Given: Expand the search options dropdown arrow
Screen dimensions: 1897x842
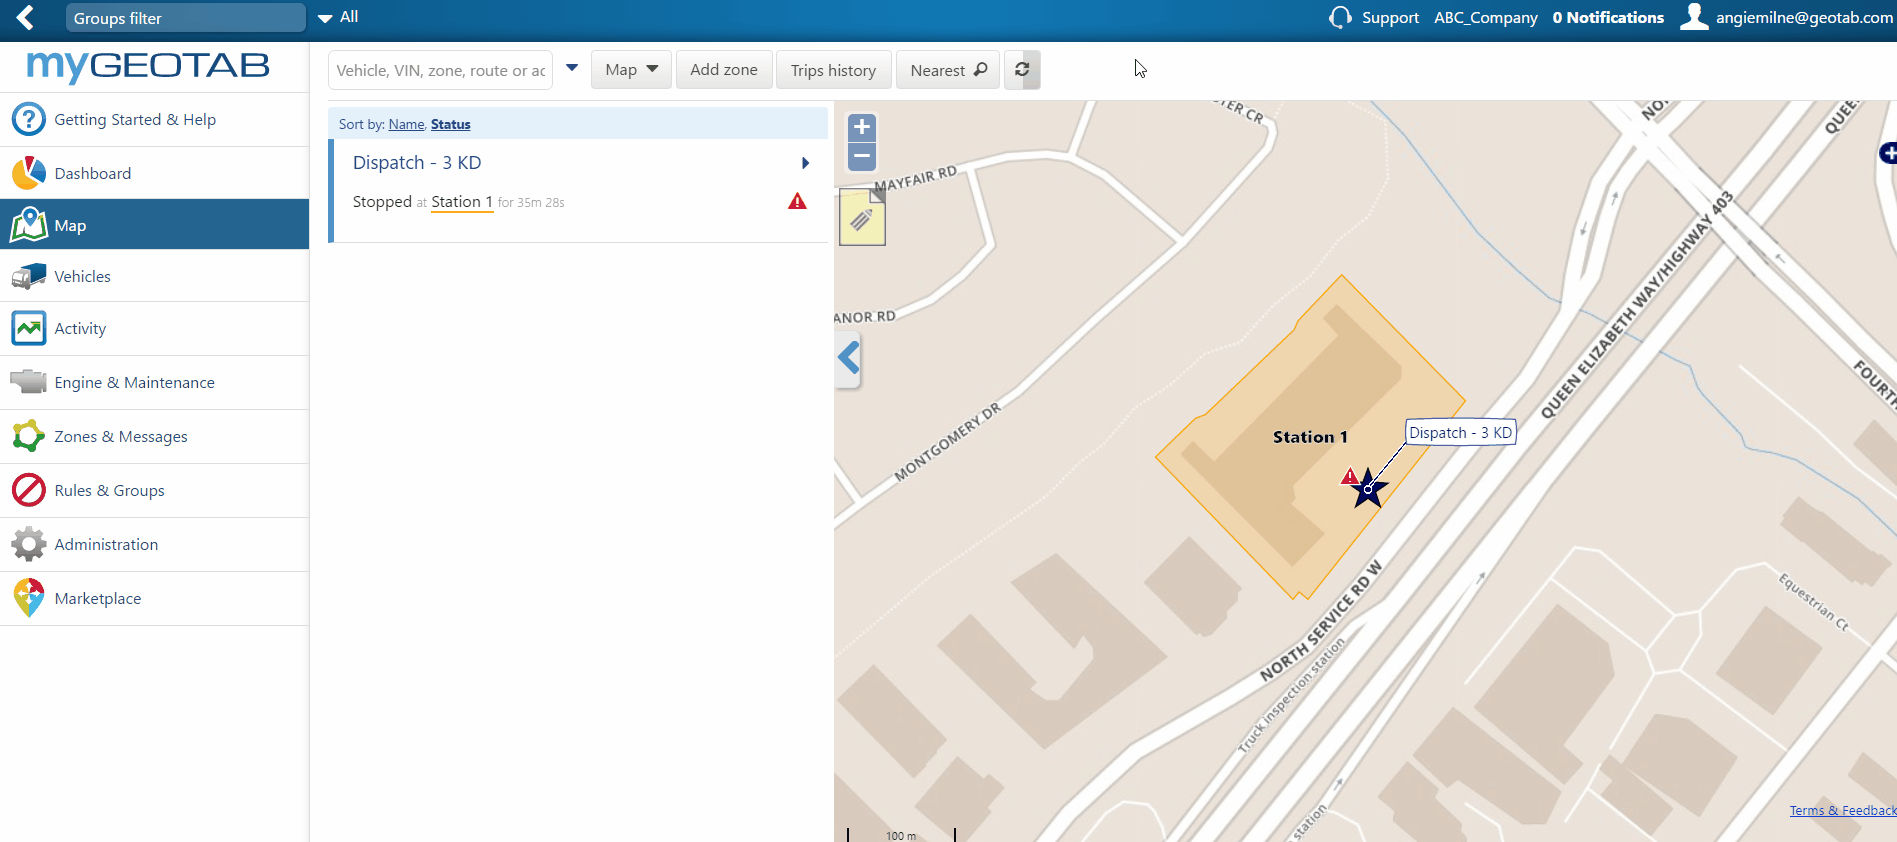Looking at the screenshot, I should (572, 68).
